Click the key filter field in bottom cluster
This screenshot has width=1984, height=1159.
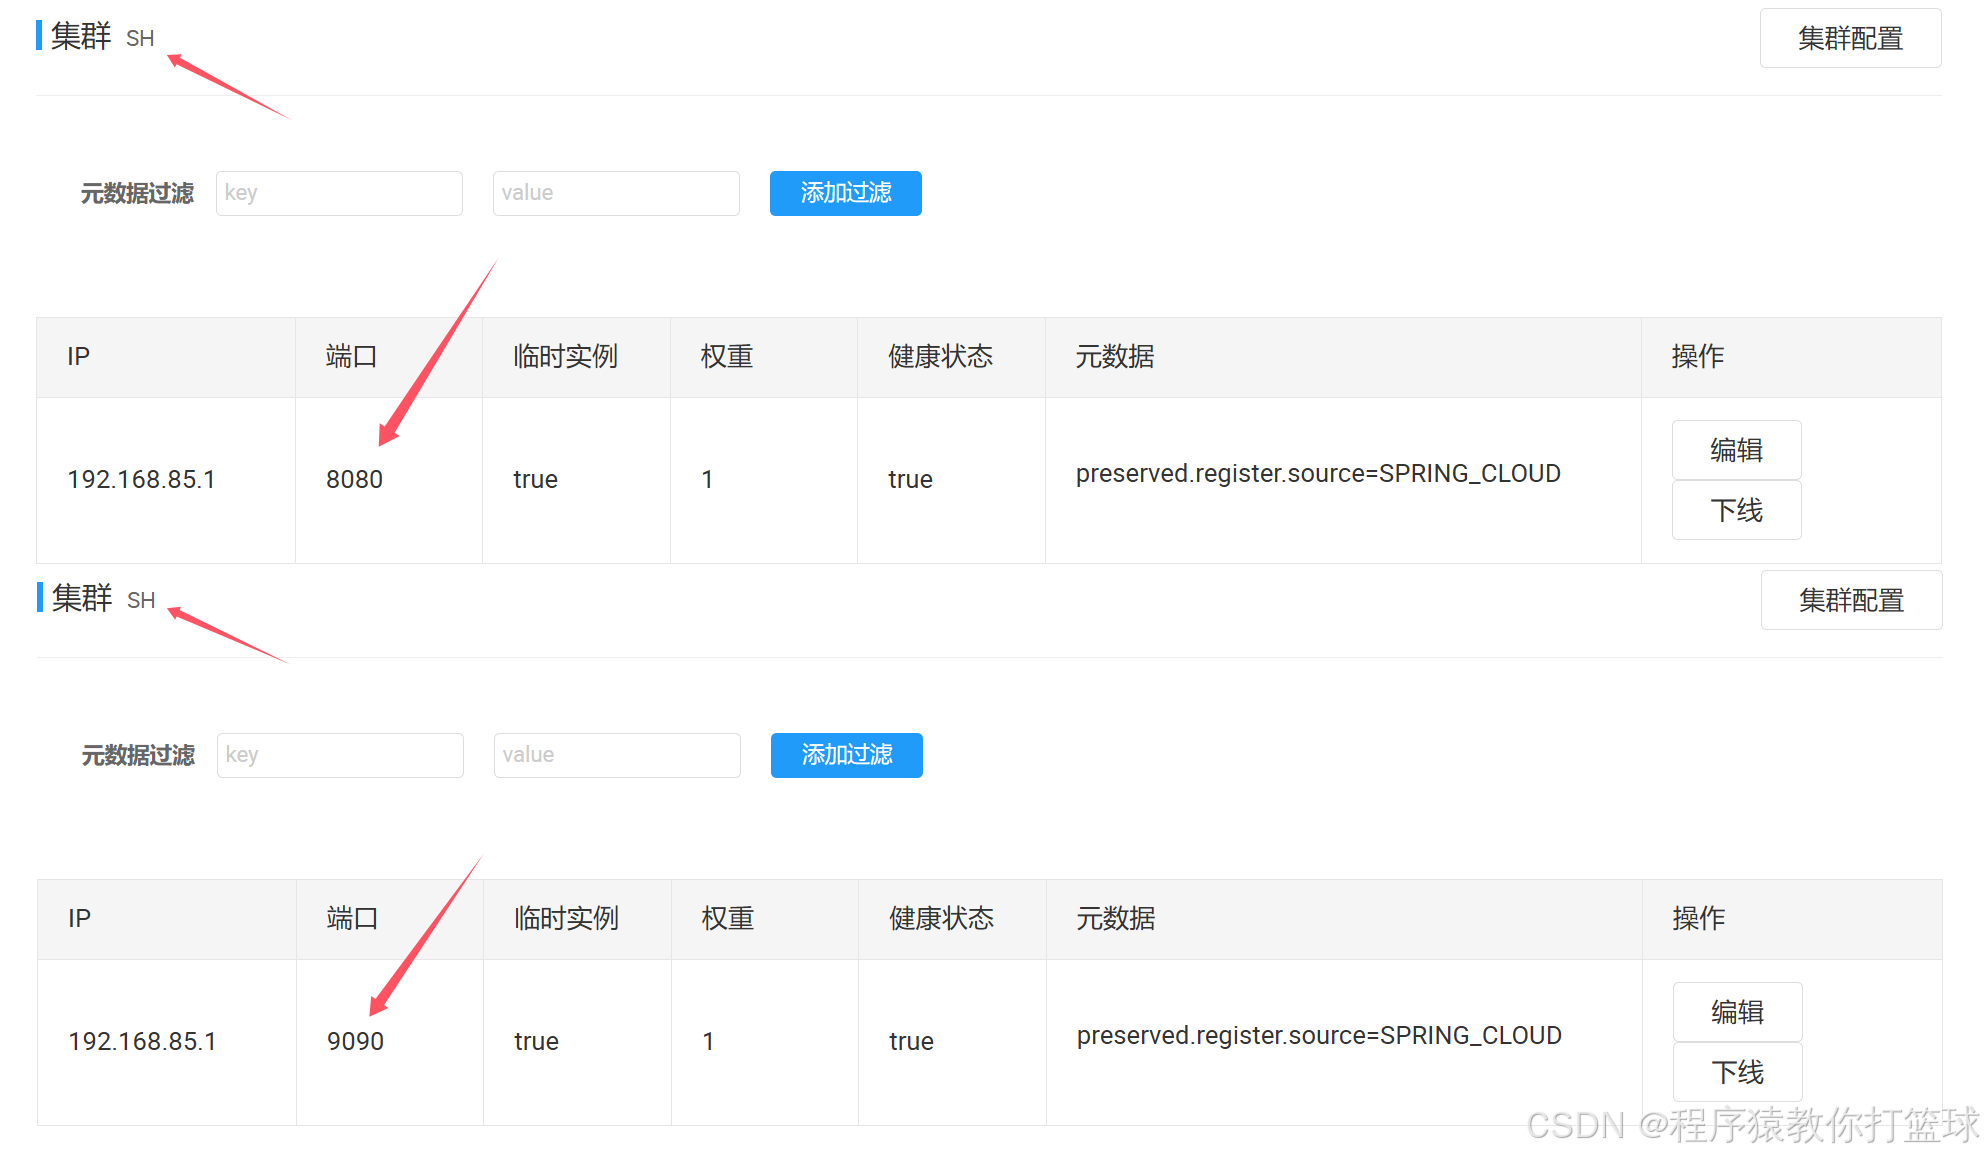pos(340,755)
